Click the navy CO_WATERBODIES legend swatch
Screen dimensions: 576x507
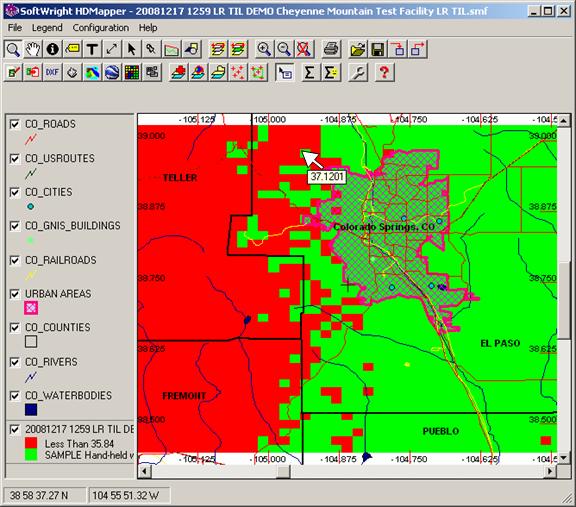[x=31, y=409]
